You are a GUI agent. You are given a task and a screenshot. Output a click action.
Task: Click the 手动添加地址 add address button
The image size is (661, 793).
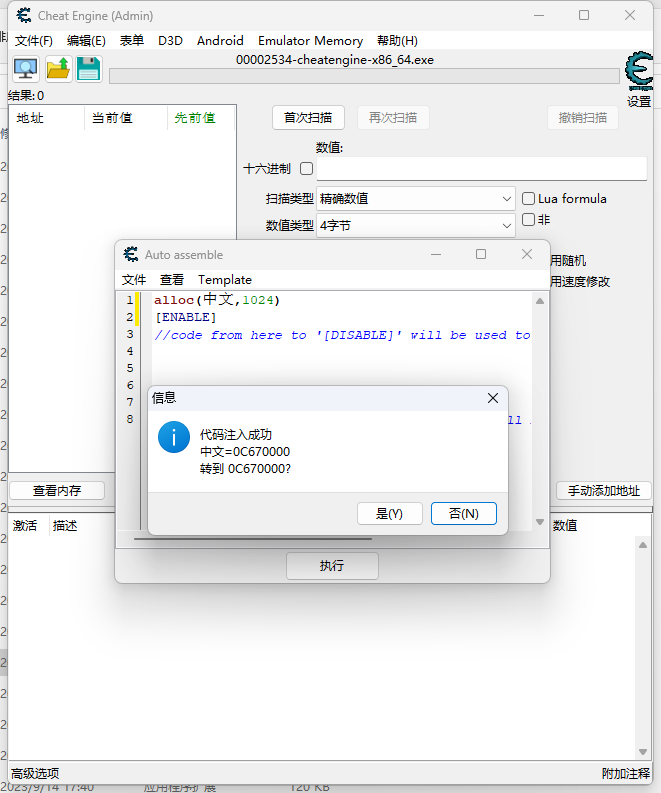604,491
